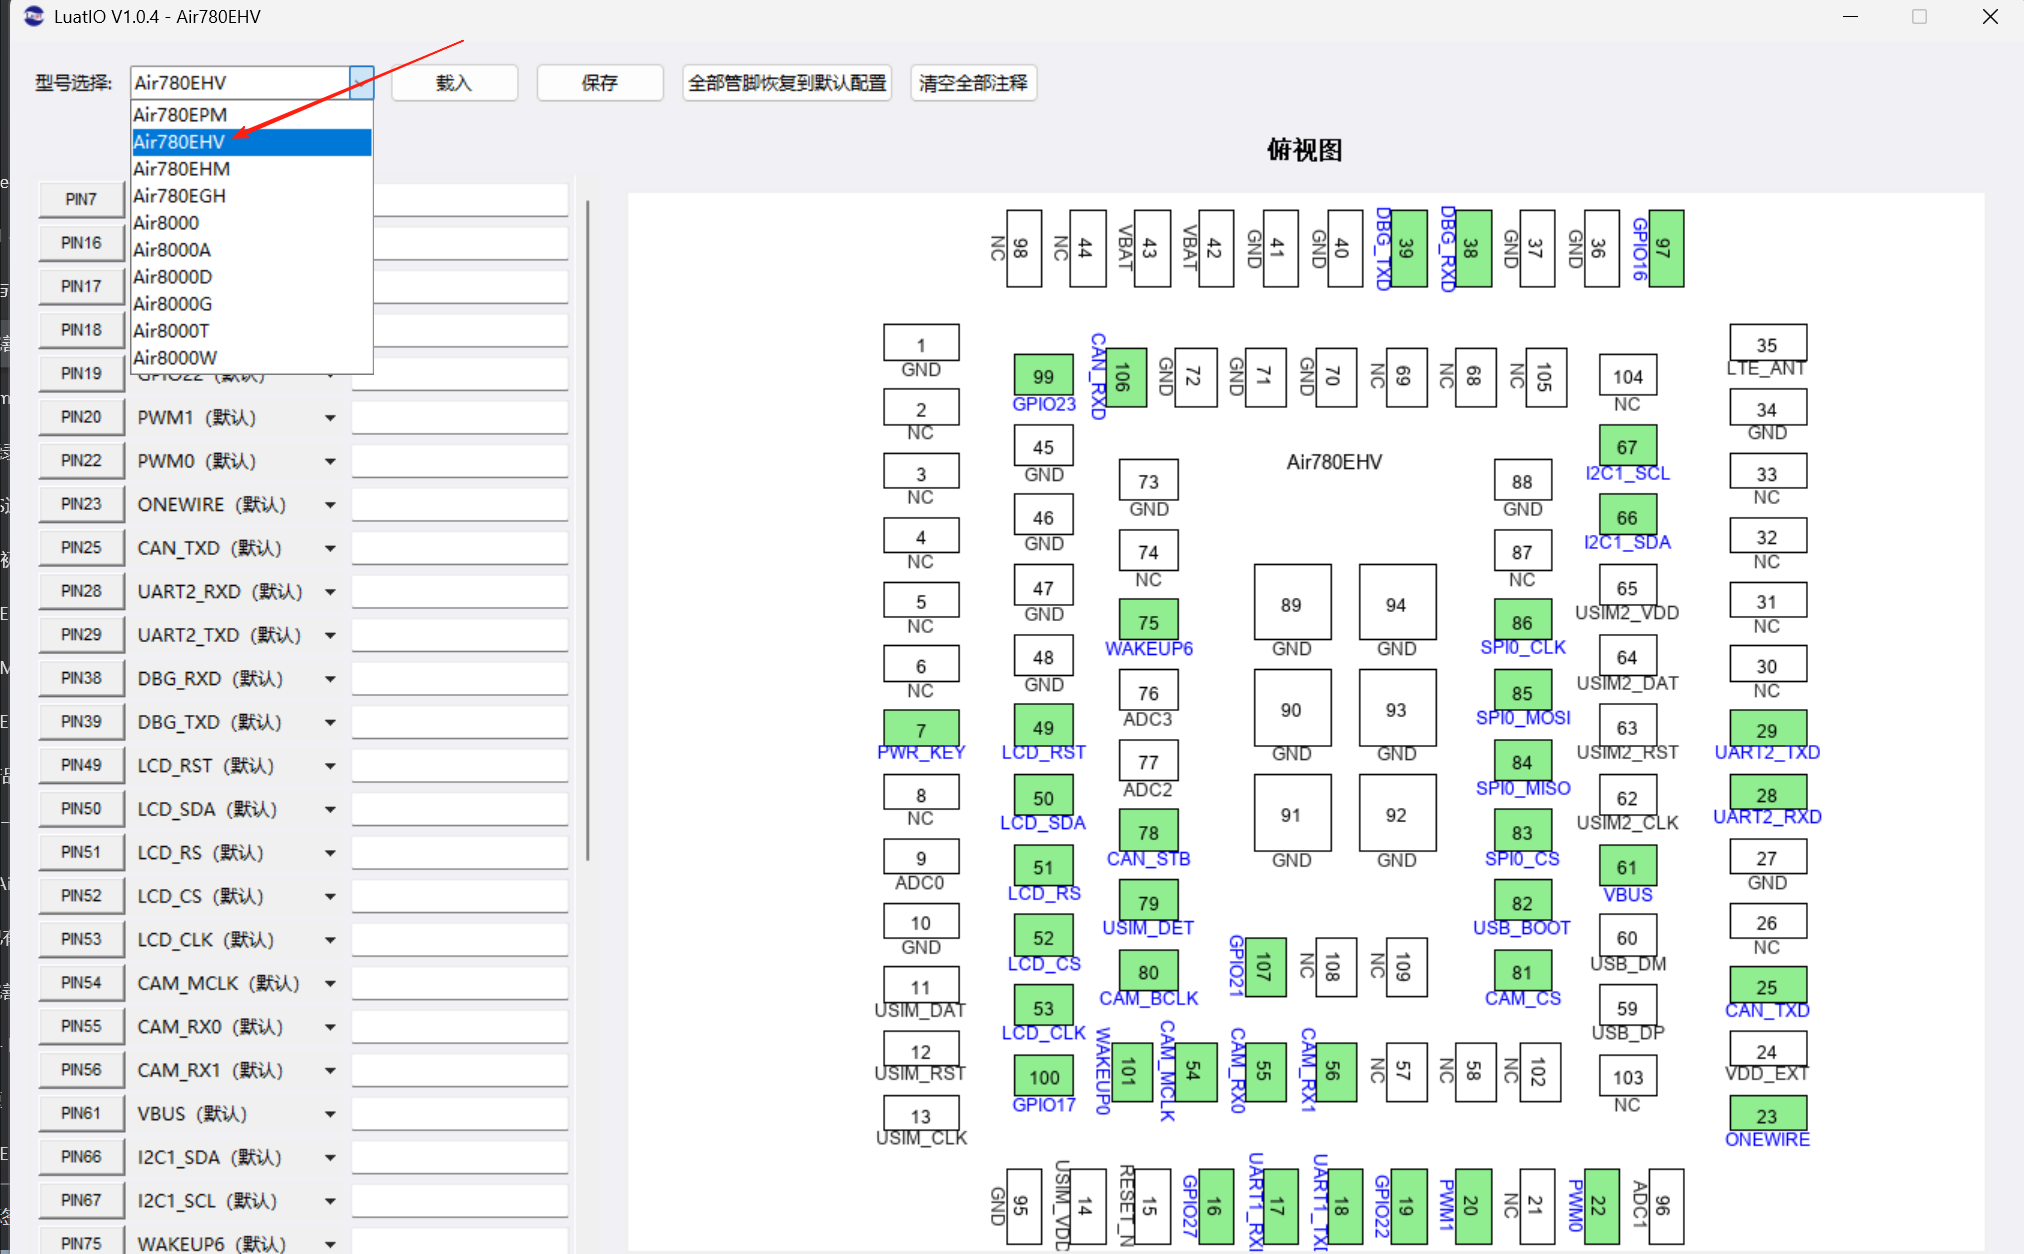The width and height of the screenshot is (2024, 1254).
Task: Click pin 49 LCD_RST pad
Action: point(1043,726)
